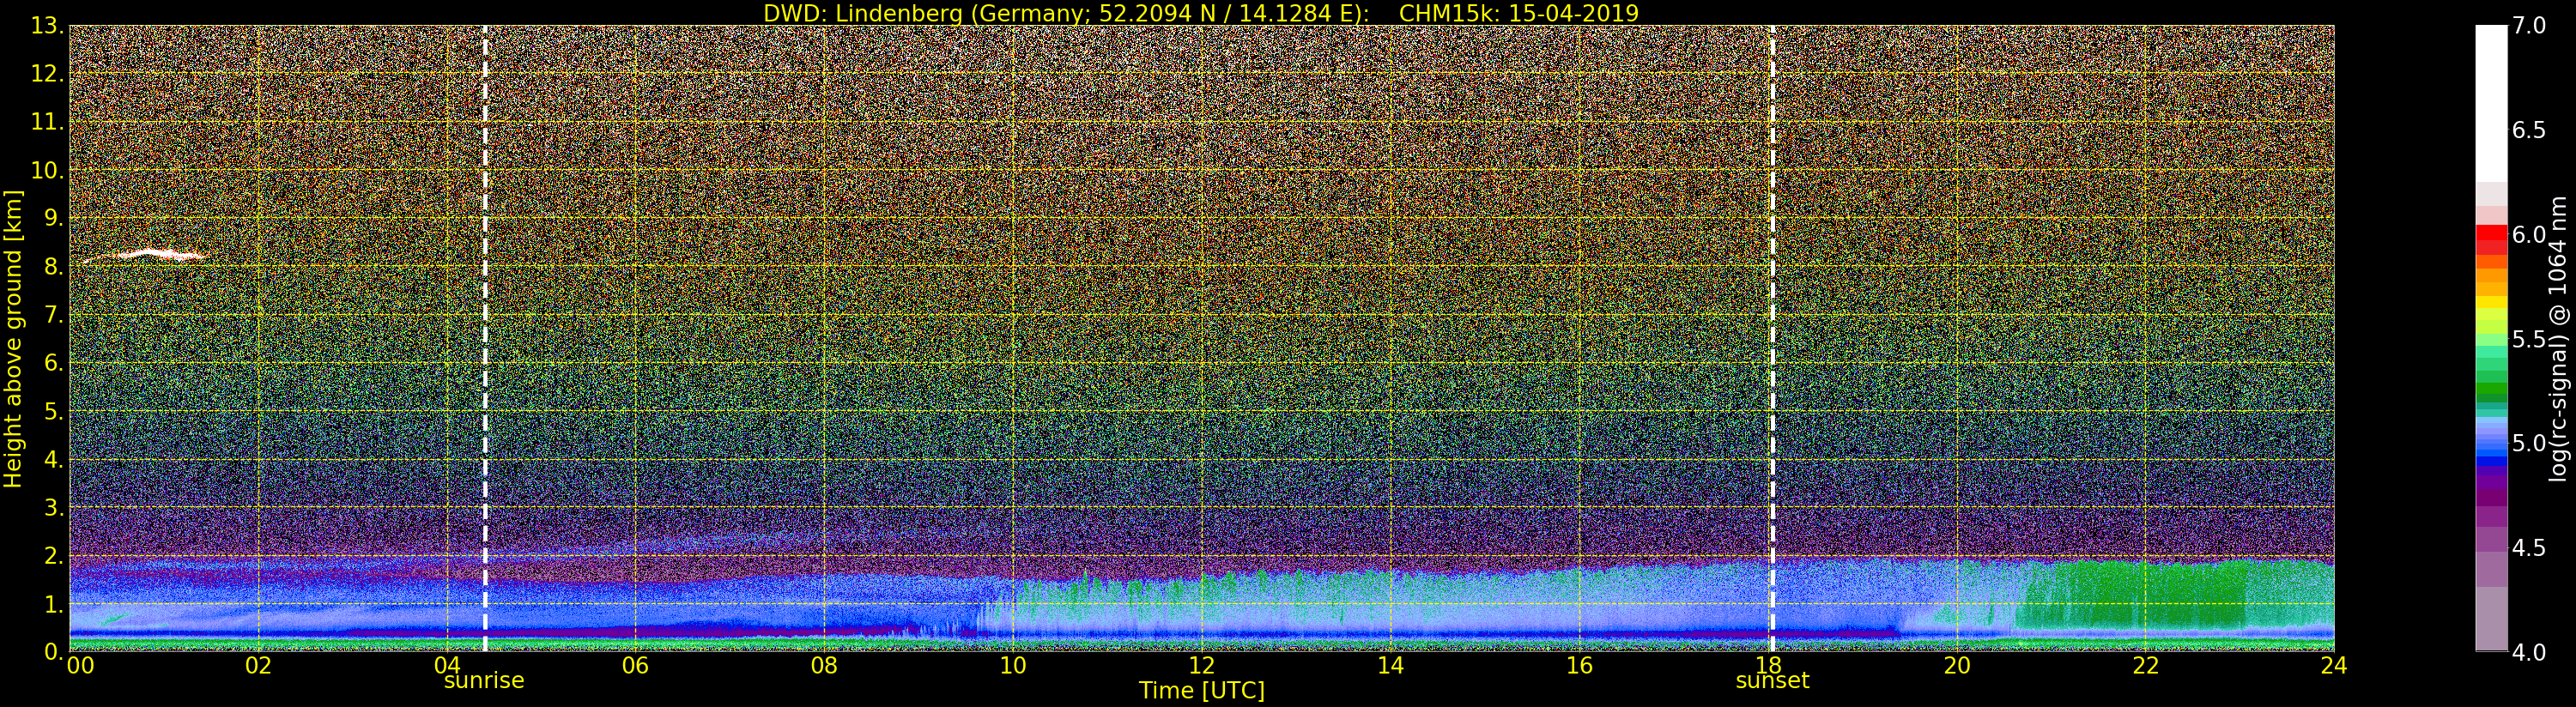
Task: Click the height axis tick label '1.'
Action: [x=53, y=604]
